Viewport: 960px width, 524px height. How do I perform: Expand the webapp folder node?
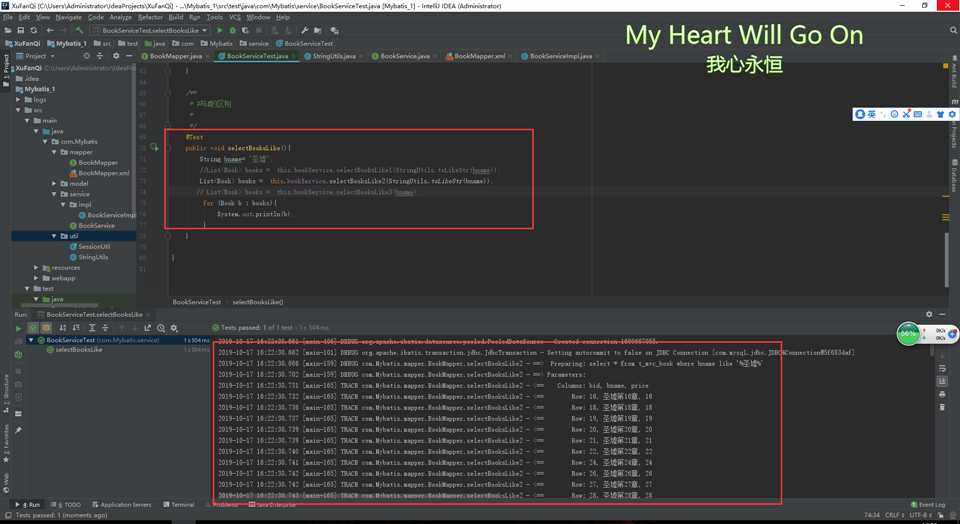(36, 278)
